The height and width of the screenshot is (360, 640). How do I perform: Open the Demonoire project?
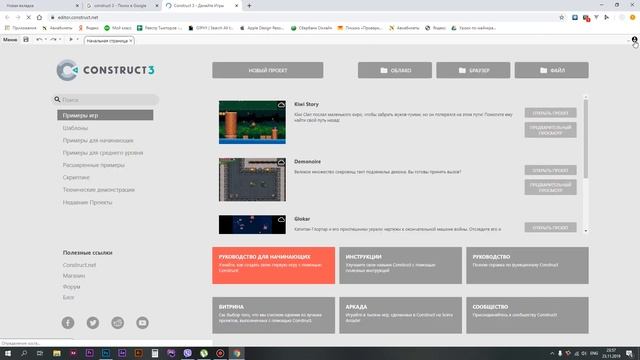click(550, 170)
